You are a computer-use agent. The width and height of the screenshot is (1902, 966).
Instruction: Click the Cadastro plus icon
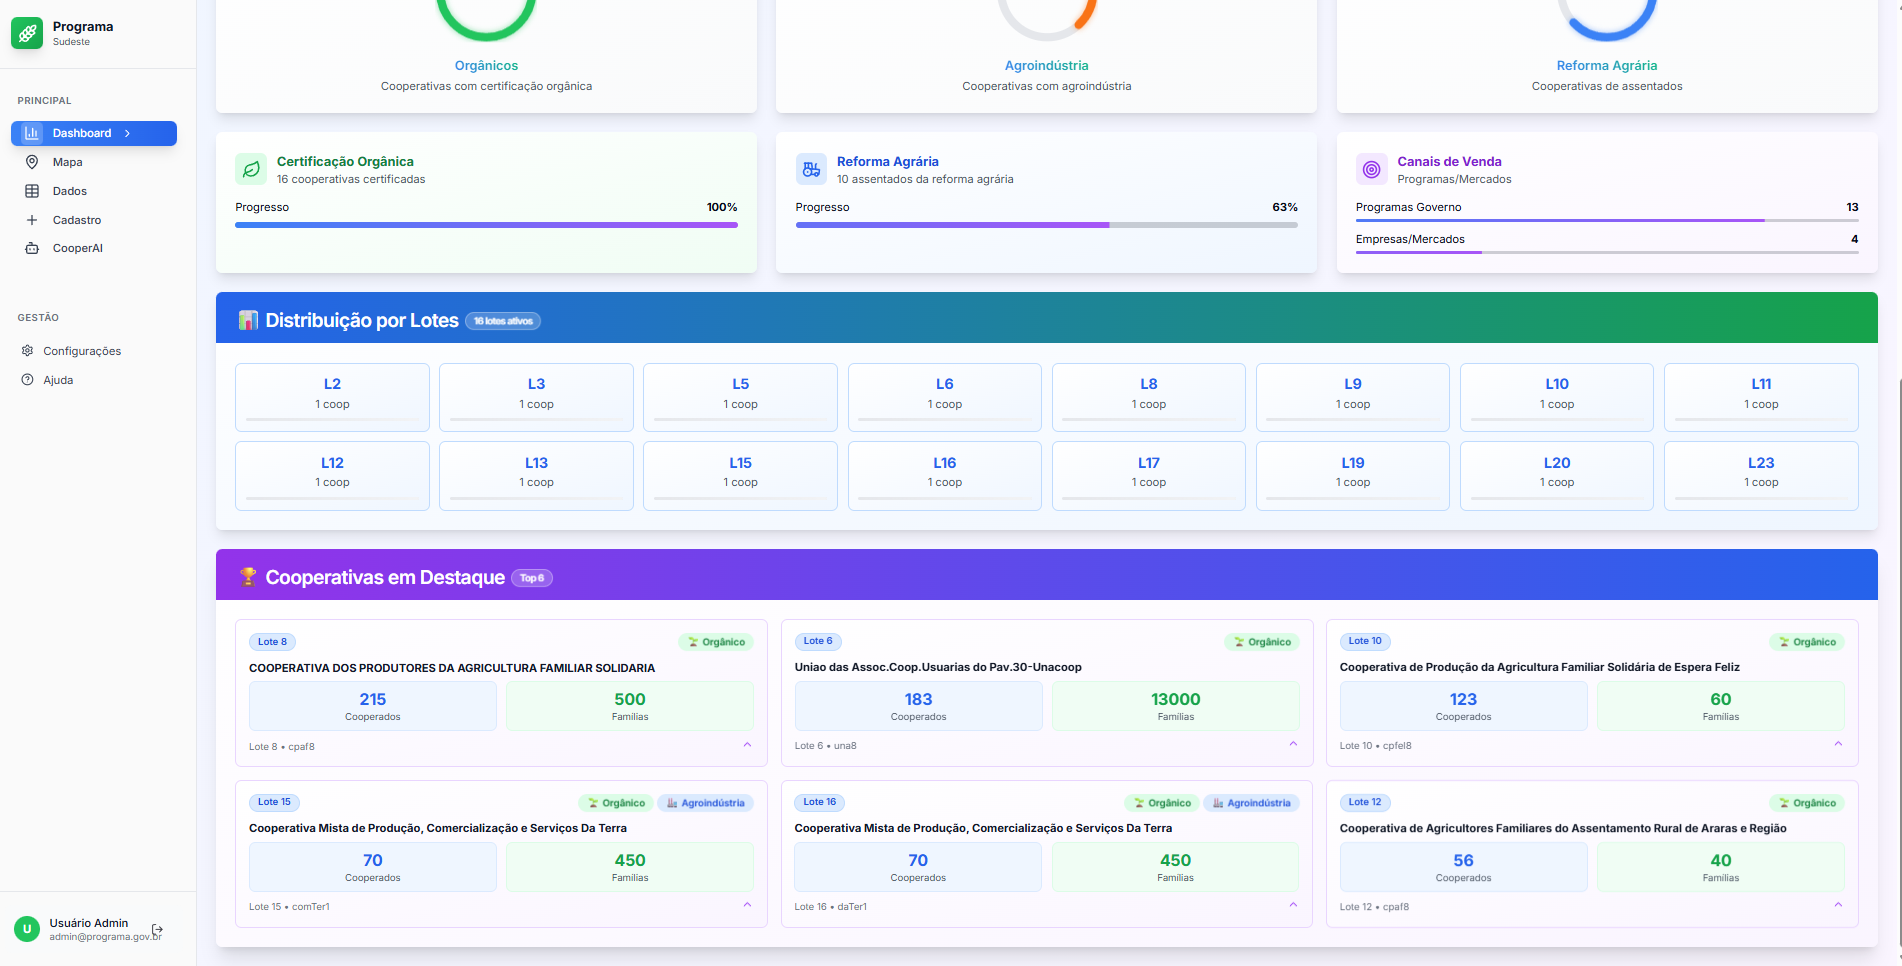point(32,220)
